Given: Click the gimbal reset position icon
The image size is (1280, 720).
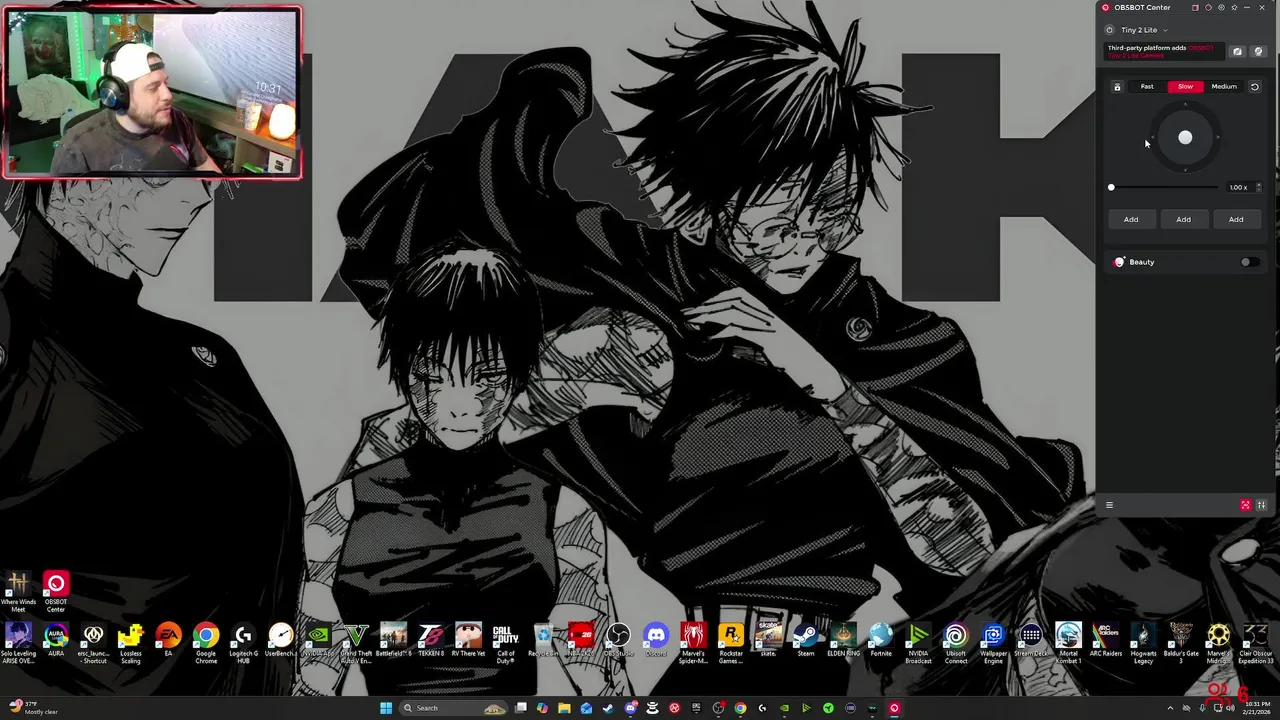Looking at the screenshot, I should [x=1254, y=87].
